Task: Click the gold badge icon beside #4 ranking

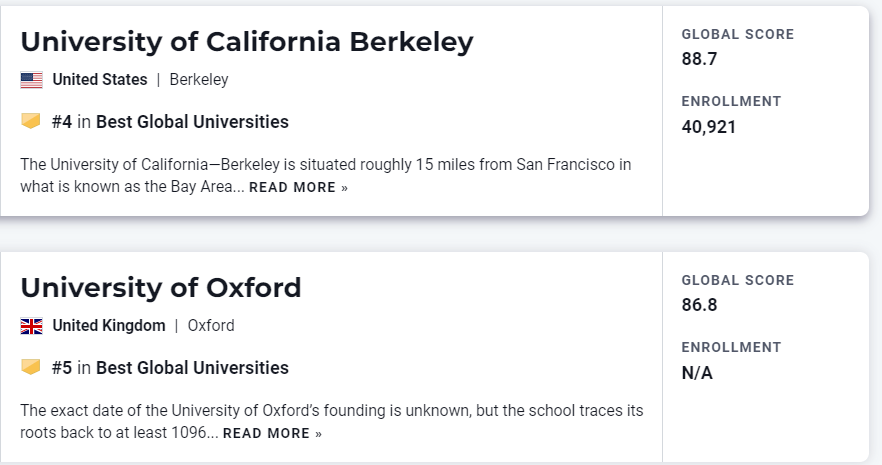Action: pyautogui.click(x=31, y=121)
